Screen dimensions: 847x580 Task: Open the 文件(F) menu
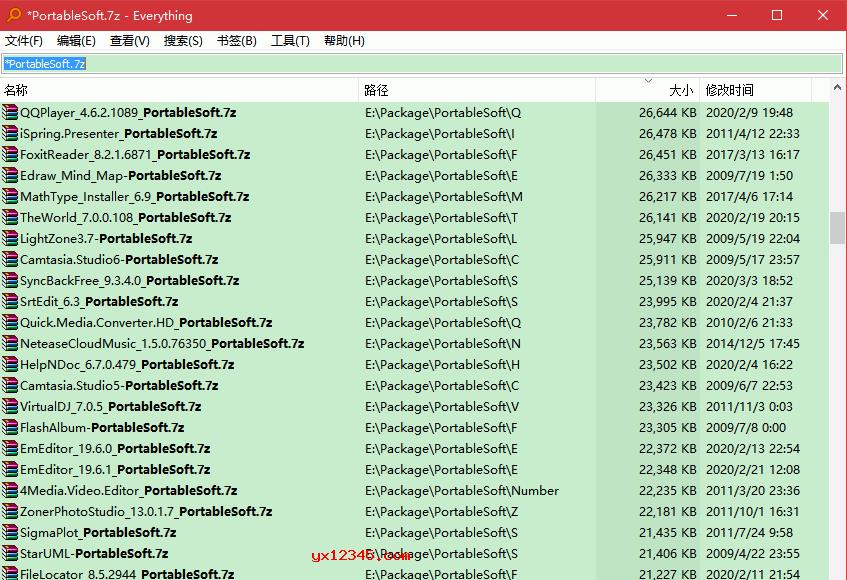pos(24,41)
